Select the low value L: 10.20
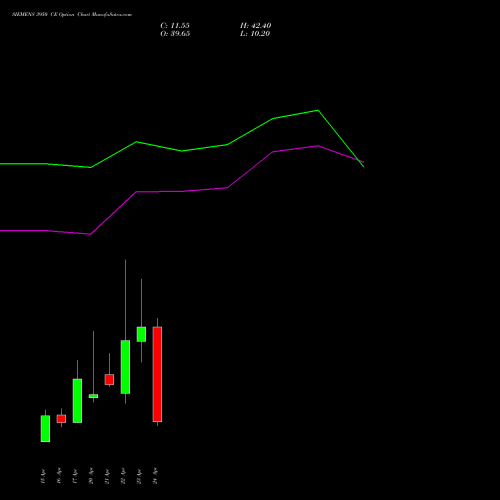 point(255,34)
